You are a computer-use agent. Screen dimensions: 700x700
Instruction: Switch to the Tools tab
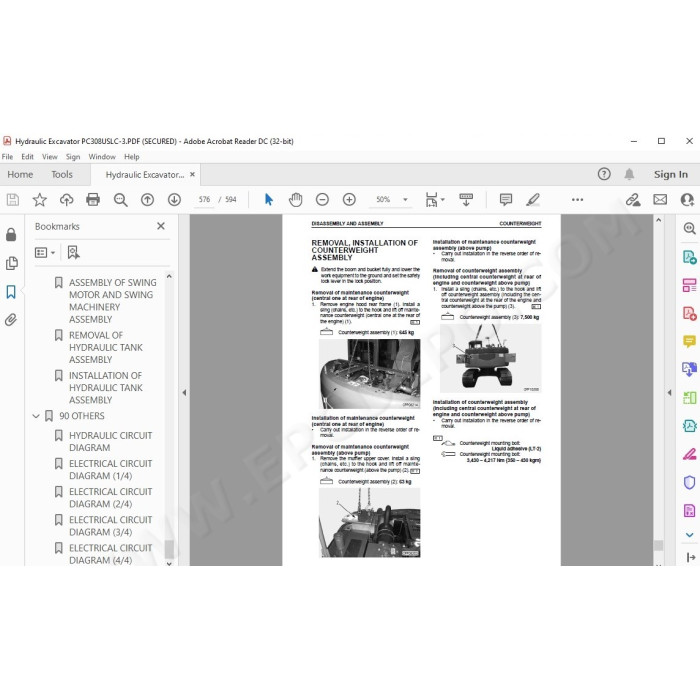tap(62, 175)
